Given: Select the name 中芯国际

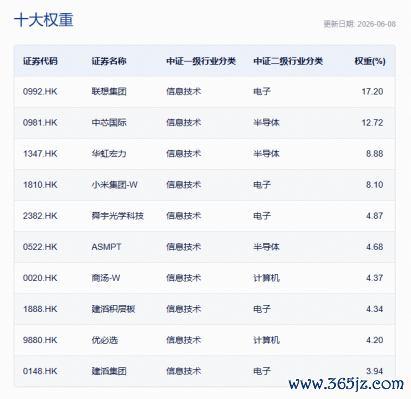Looking at the screenshot, I should [109, 123].
